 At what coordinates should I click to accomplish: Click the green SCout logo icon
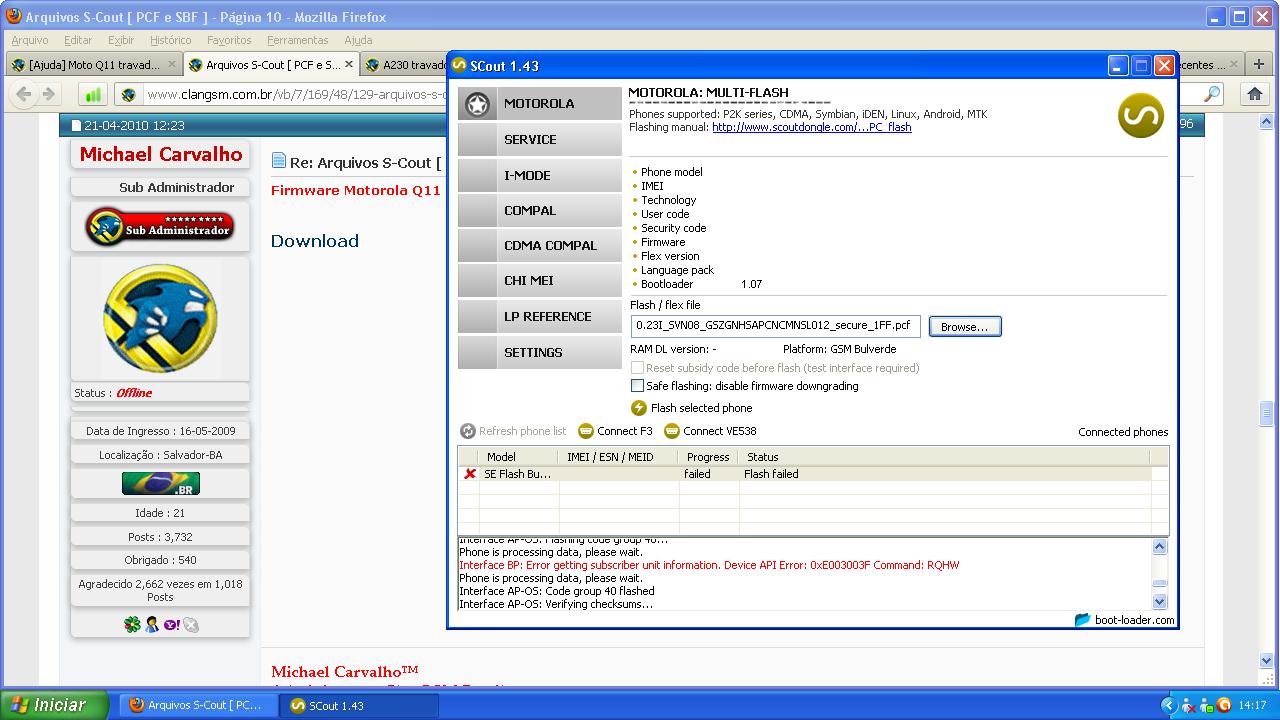pos(1141,115)
